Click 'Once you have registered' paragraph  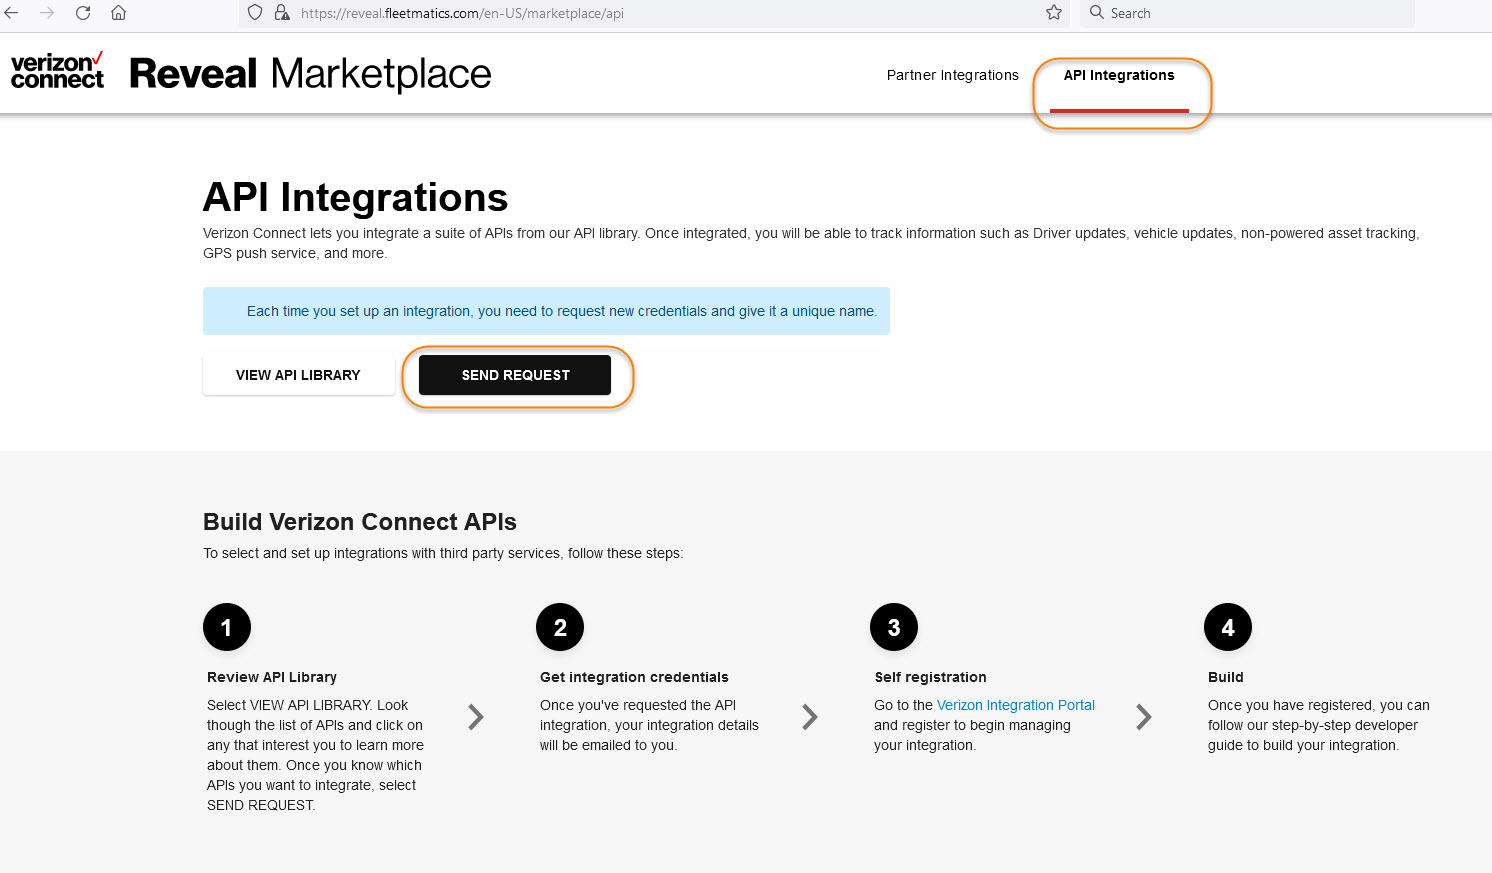click(x=1319, y=725)
